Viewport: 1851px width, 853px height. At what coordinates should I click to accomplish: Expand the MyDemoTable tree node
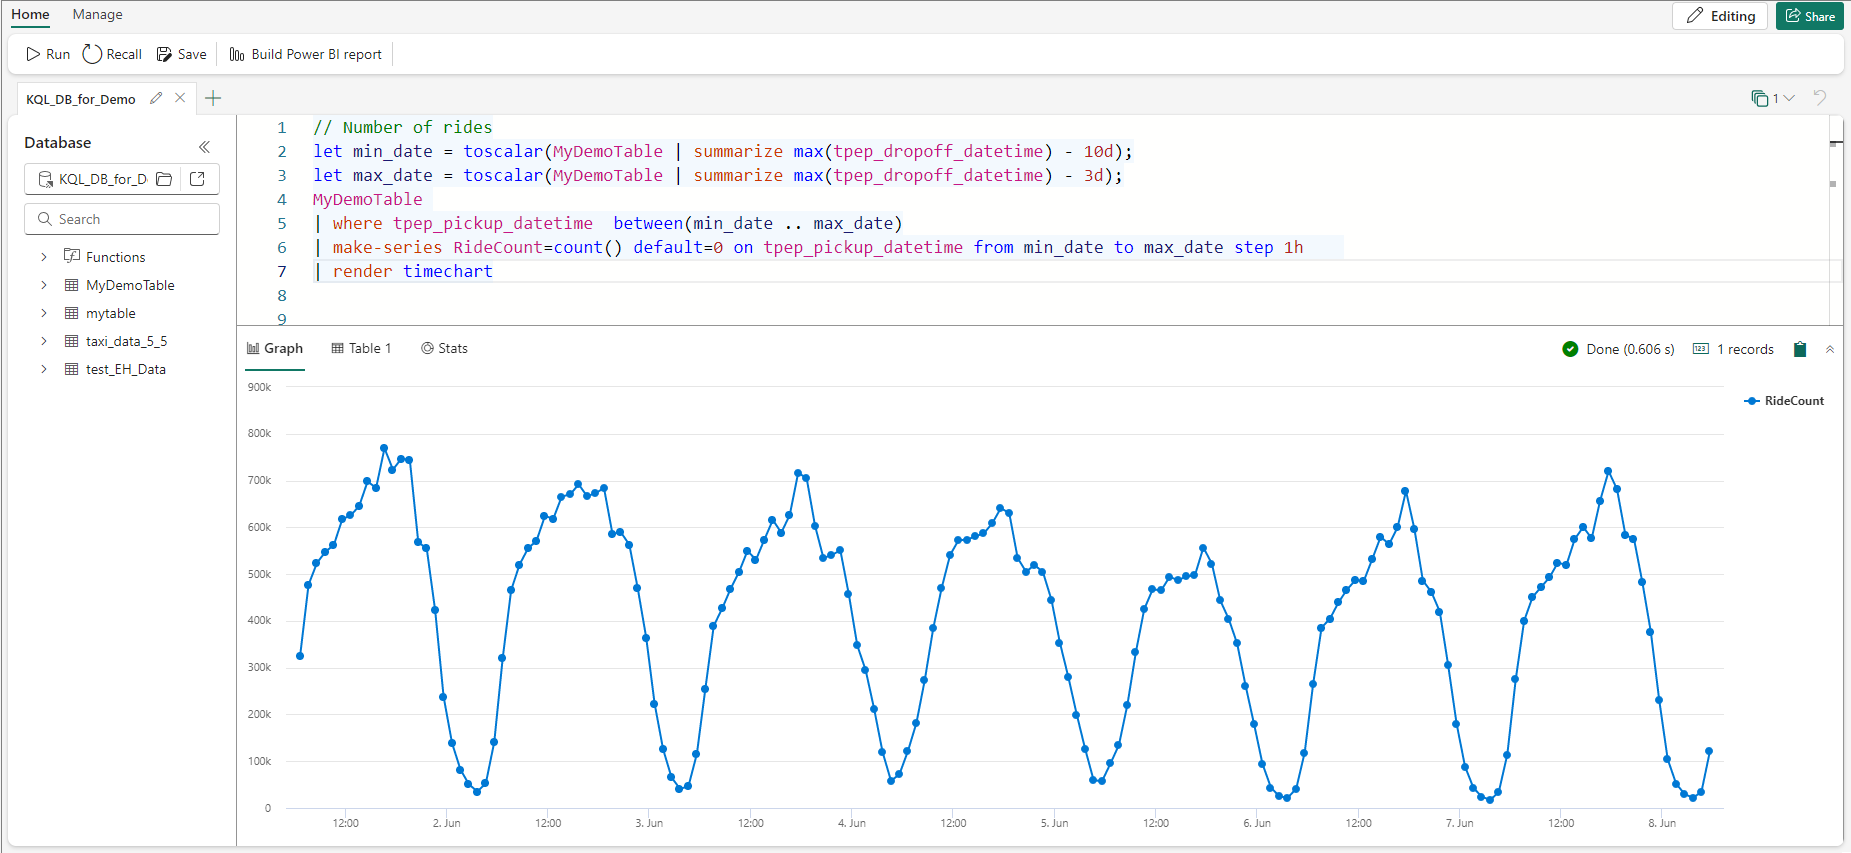(44, 285)
